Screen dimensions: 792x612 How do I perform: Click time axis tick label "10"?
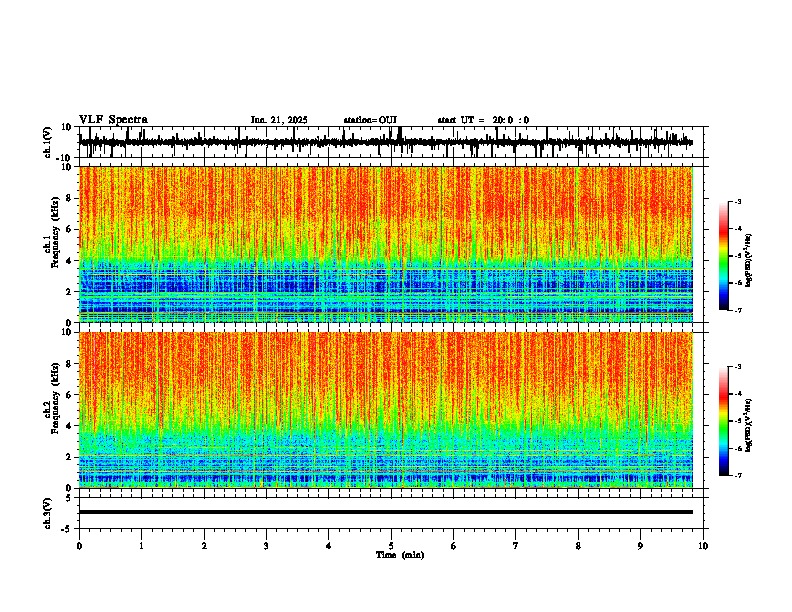point(703,546)
